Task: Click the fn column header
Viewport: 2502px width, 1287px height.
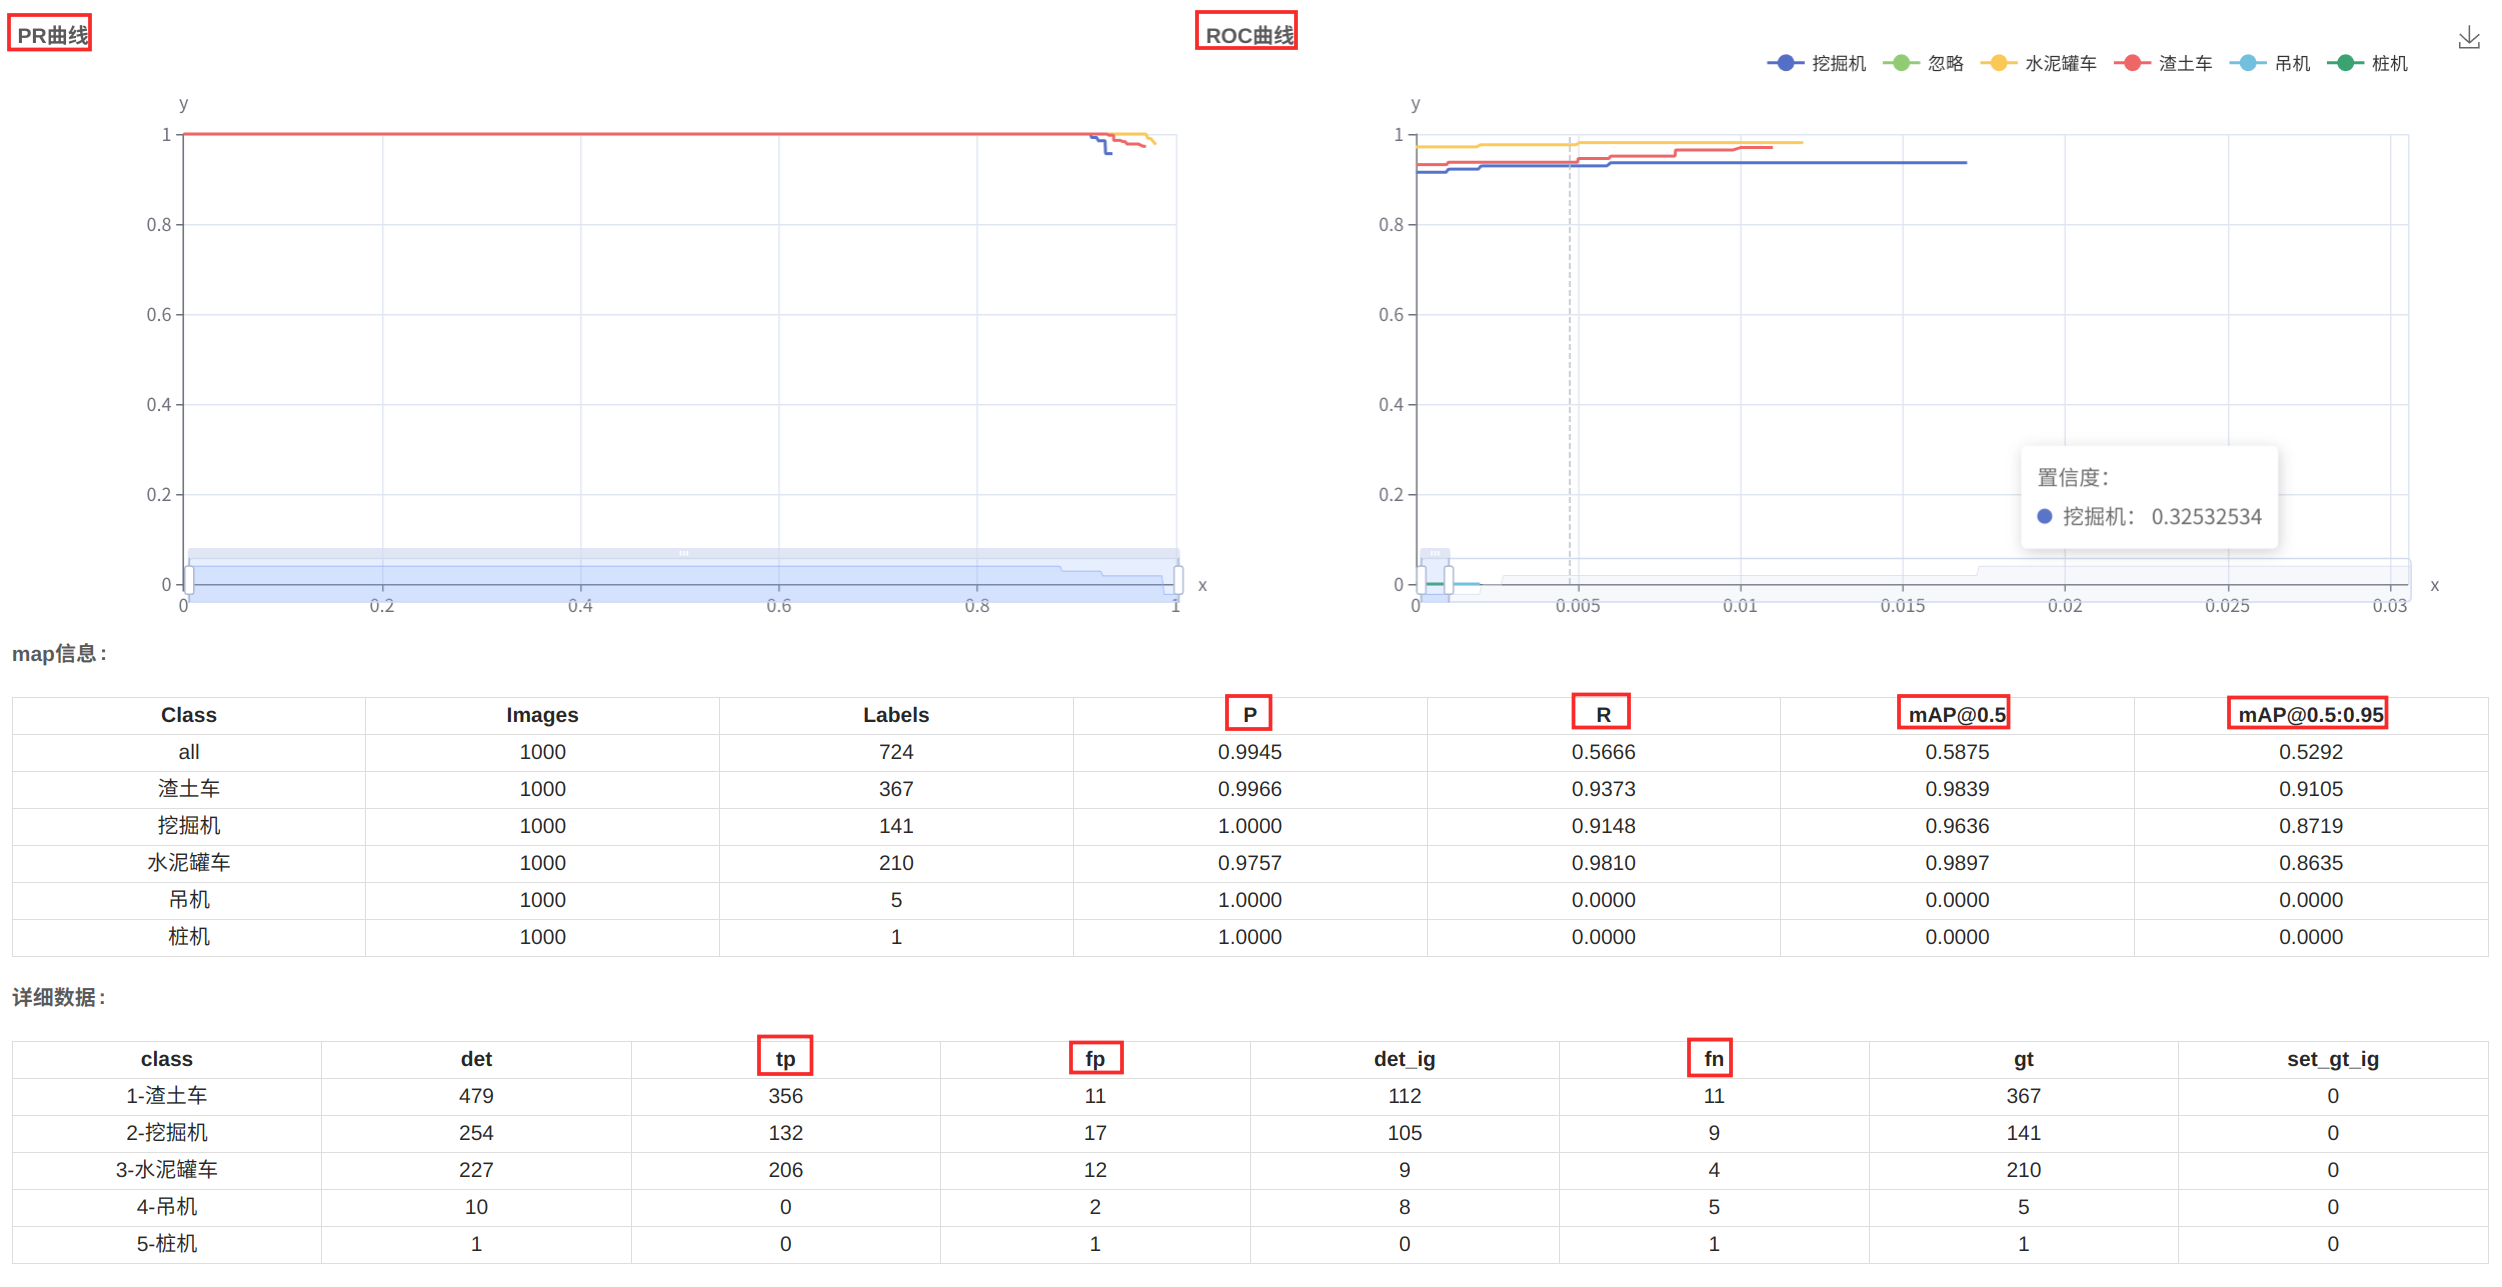Action: (x=1712, y=1058)
